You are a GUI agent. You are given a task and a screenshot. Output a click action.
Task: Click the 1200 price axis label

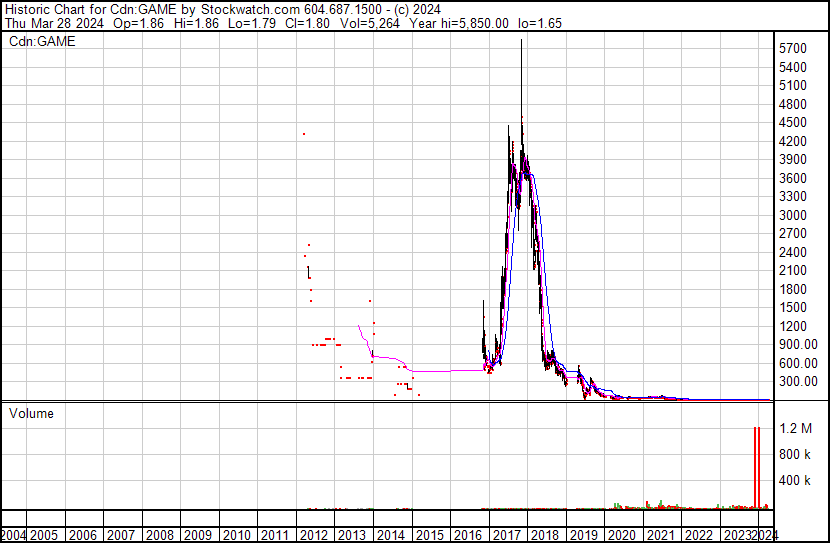pyautogui.click(x=793, y=327)
